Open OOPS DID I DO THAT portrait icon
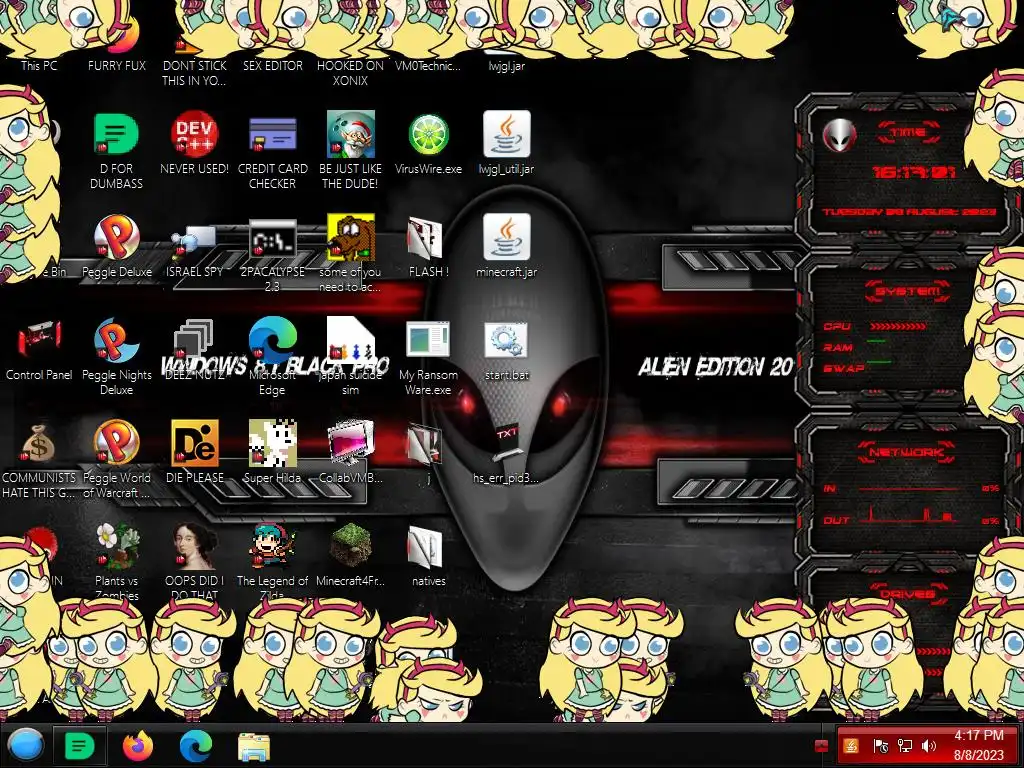 [194, 546]
